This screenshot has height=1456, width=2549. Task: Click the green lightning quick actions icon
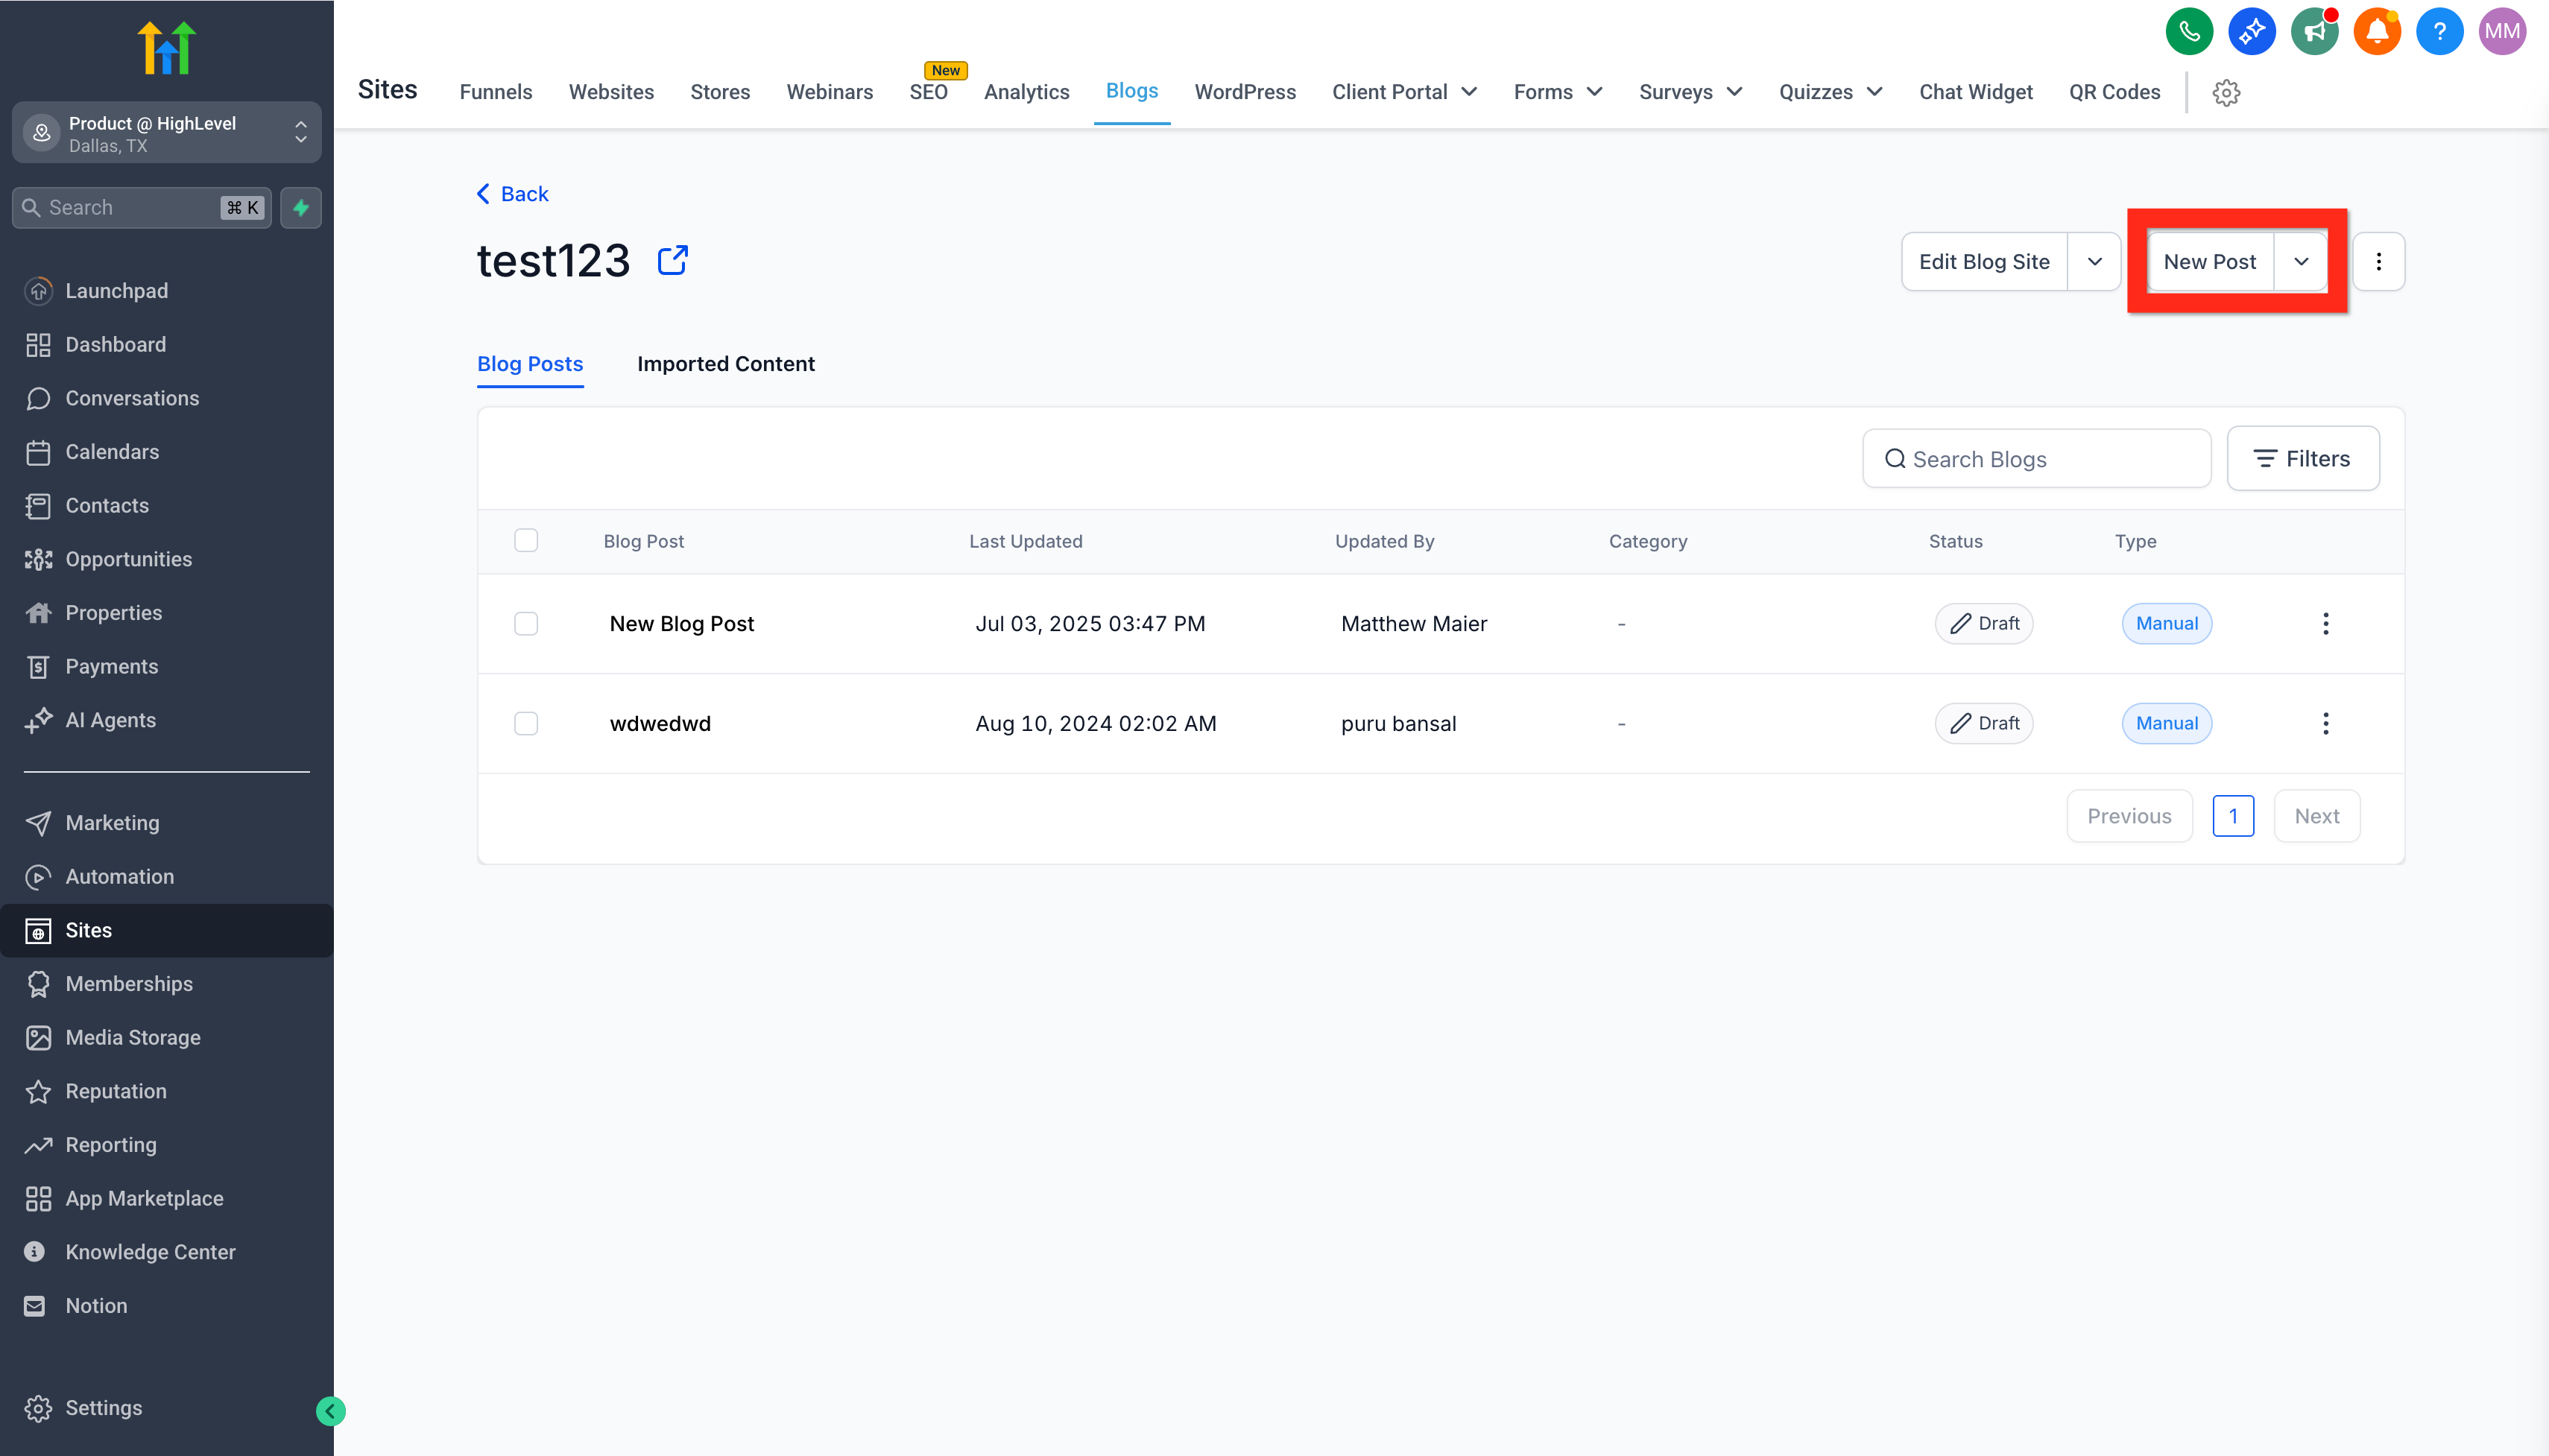301,208
